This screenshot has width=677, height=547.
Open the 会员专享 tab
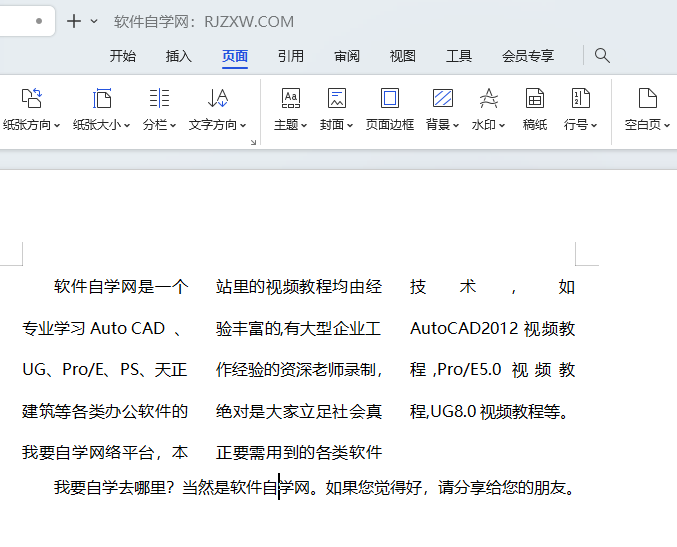point(528,56)
